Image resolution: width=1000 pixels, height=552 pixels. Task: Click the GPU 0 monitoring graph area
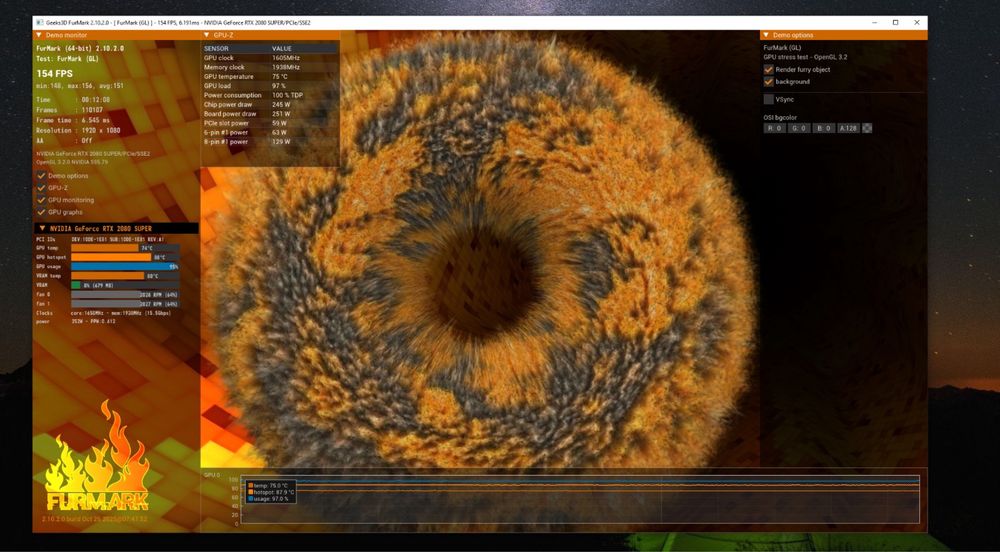[580, 500]
